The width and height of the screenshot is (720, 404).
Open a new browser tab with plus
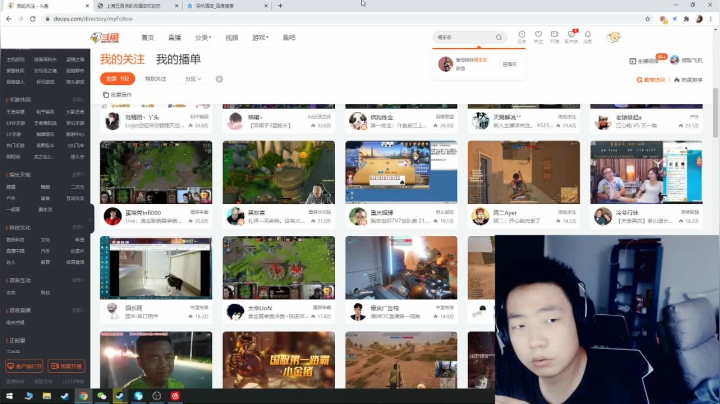[280, 6]
